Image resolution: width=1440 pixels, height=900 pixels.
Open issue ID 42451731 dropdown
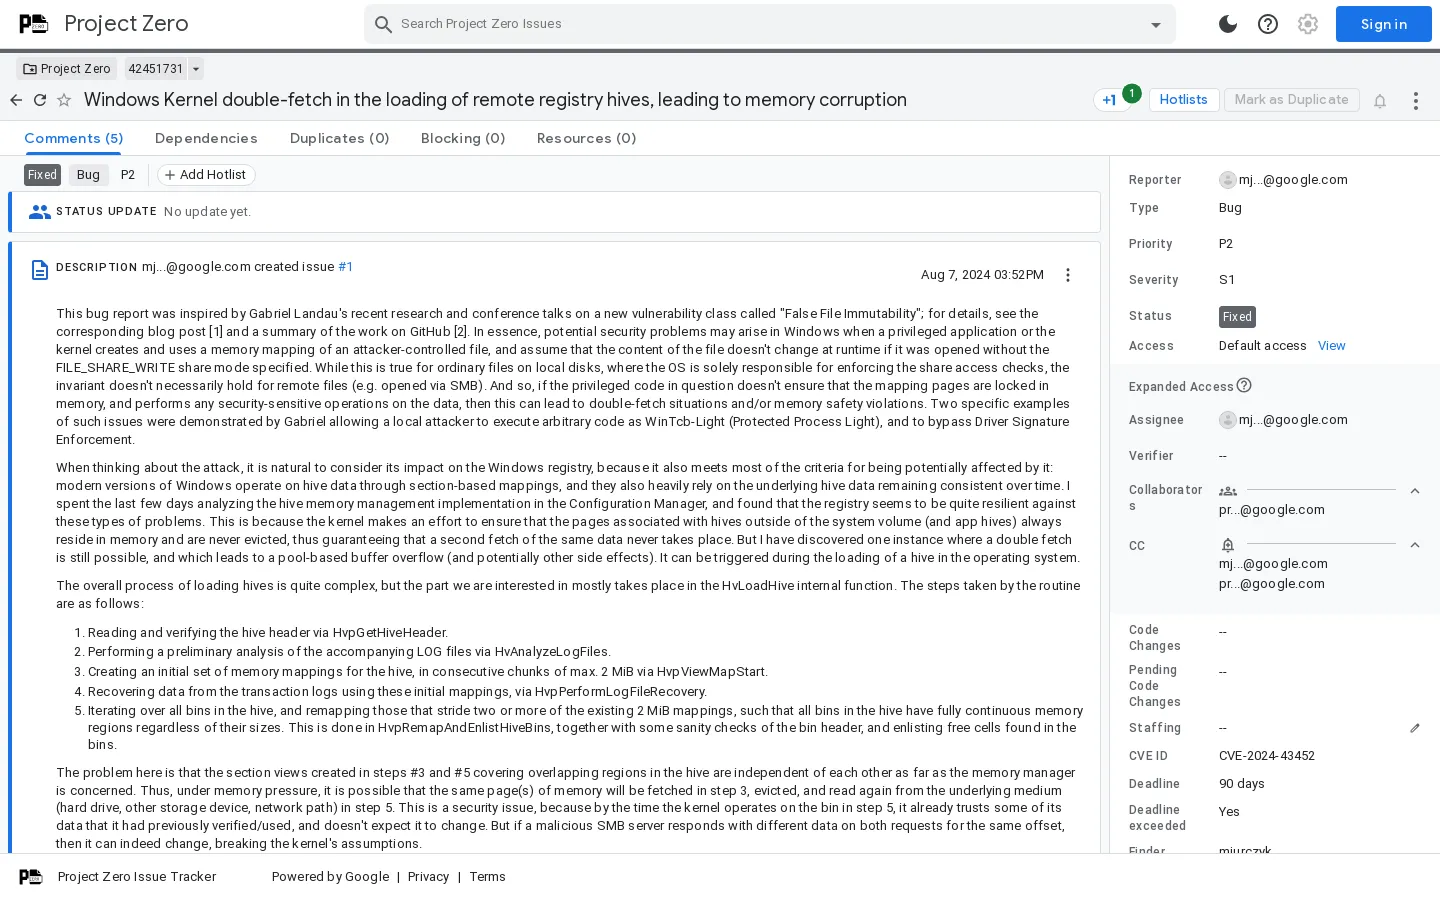coord(196,69)
